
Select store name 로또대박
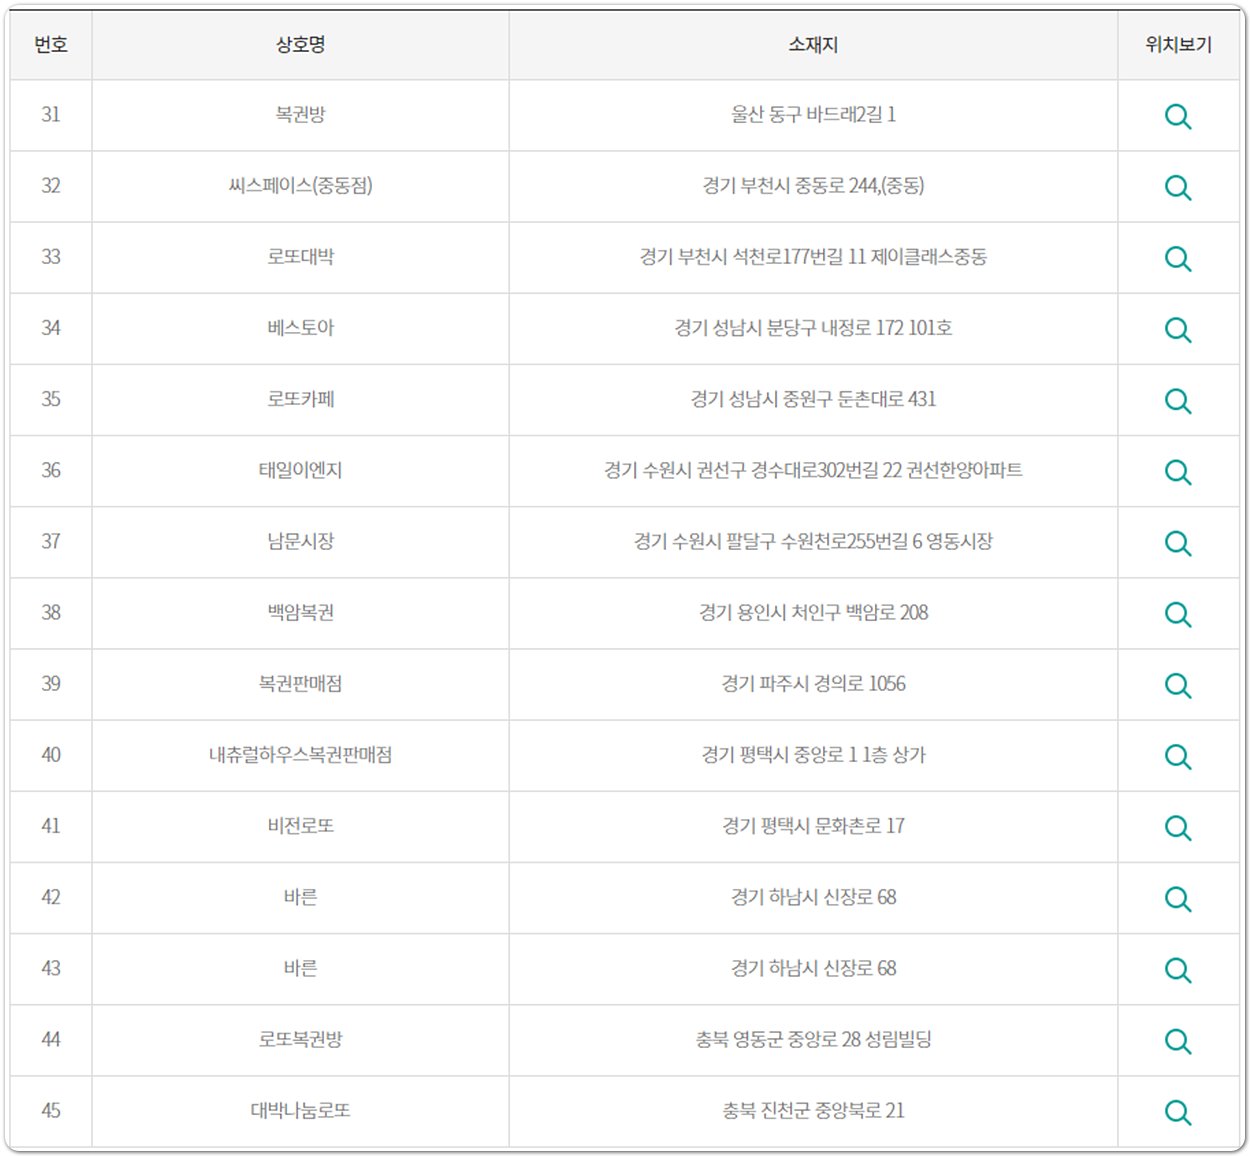point(300,256)
